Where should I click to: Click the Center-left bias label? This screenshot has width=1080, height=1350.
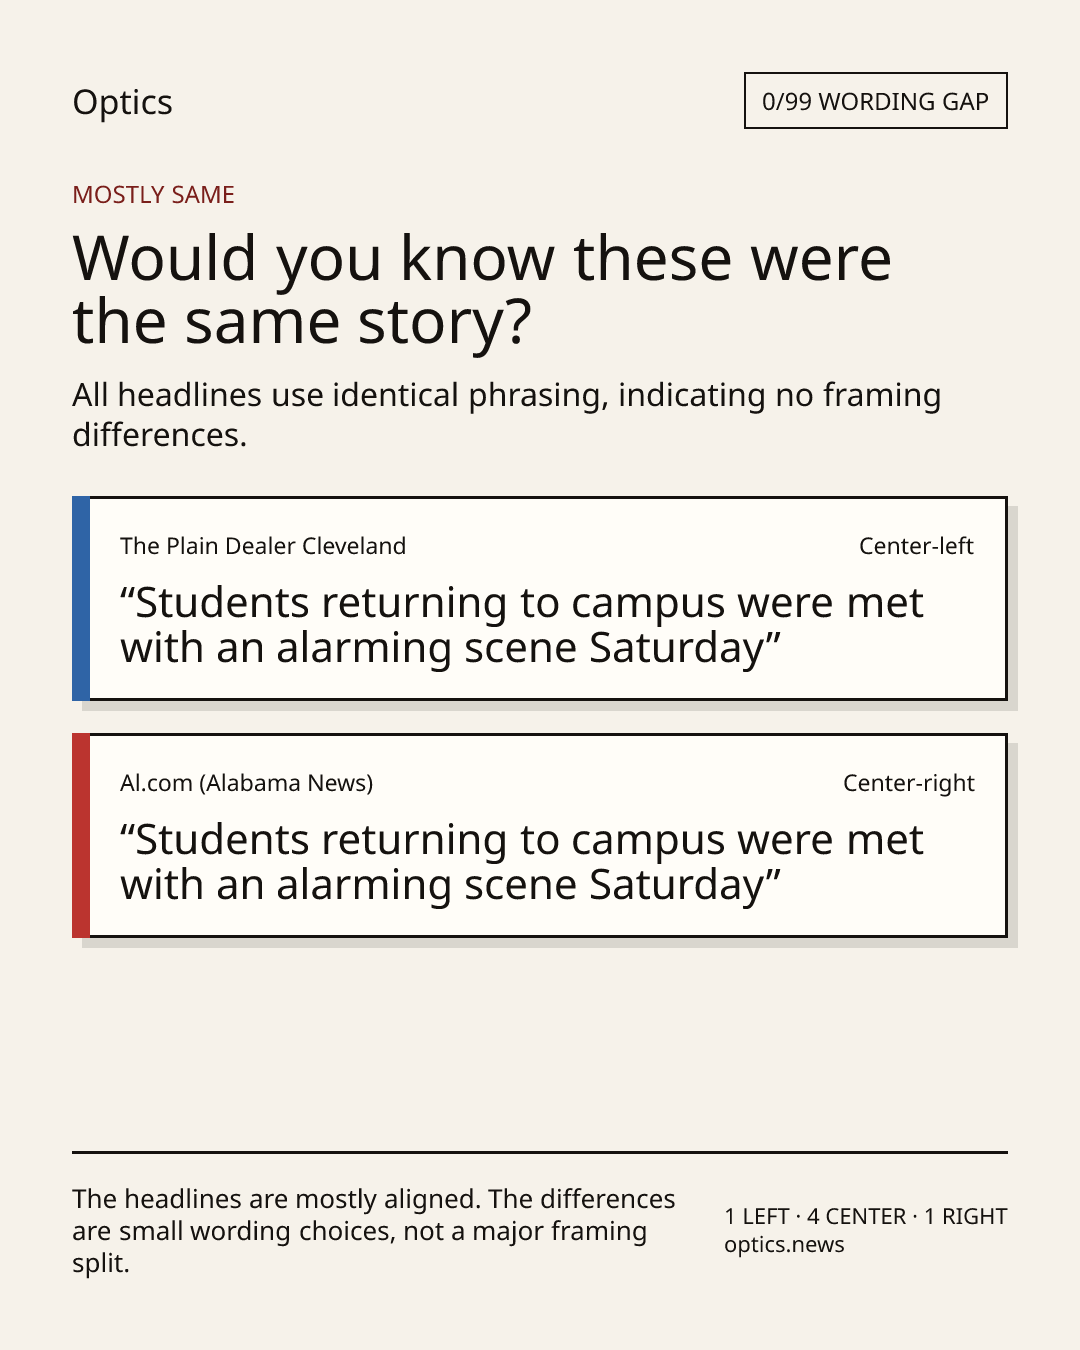916,546
